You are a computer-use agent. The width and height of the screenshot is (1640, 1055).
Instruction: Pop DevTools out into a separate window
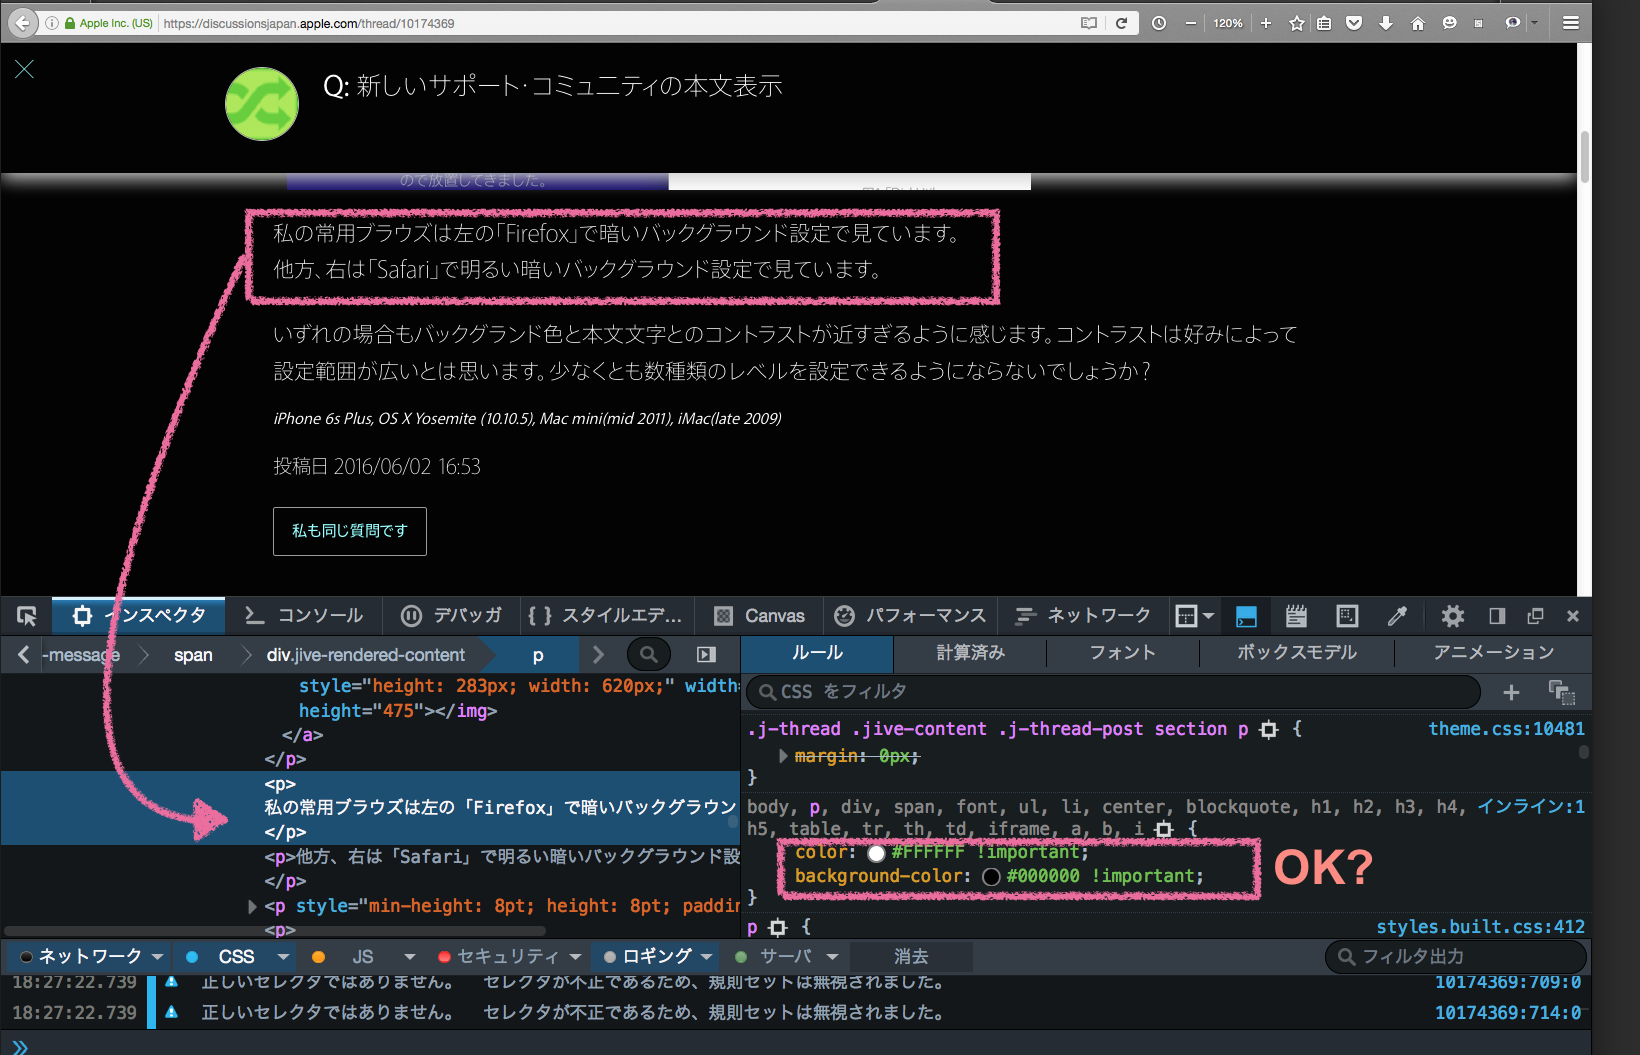[1536, 616]
